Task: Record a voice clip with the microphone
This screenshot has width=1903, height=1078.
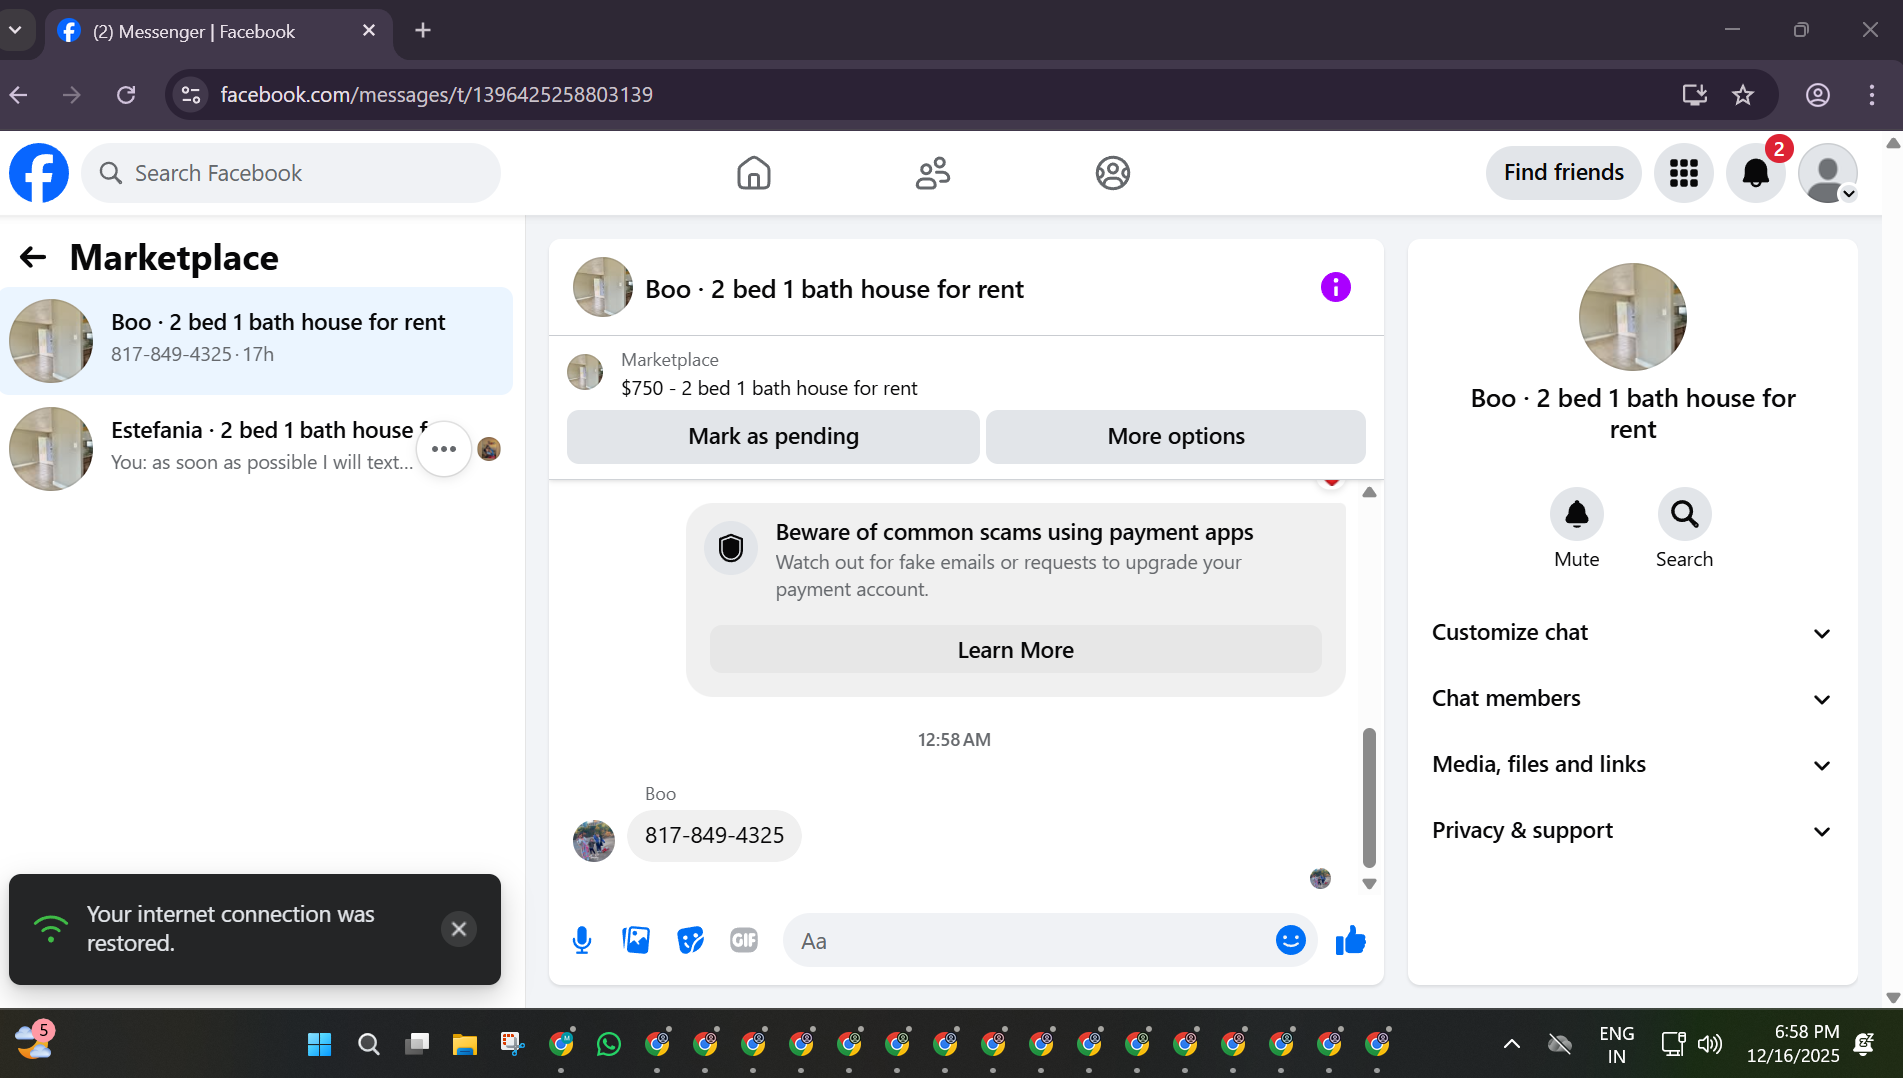Action: tap(582, 940)
